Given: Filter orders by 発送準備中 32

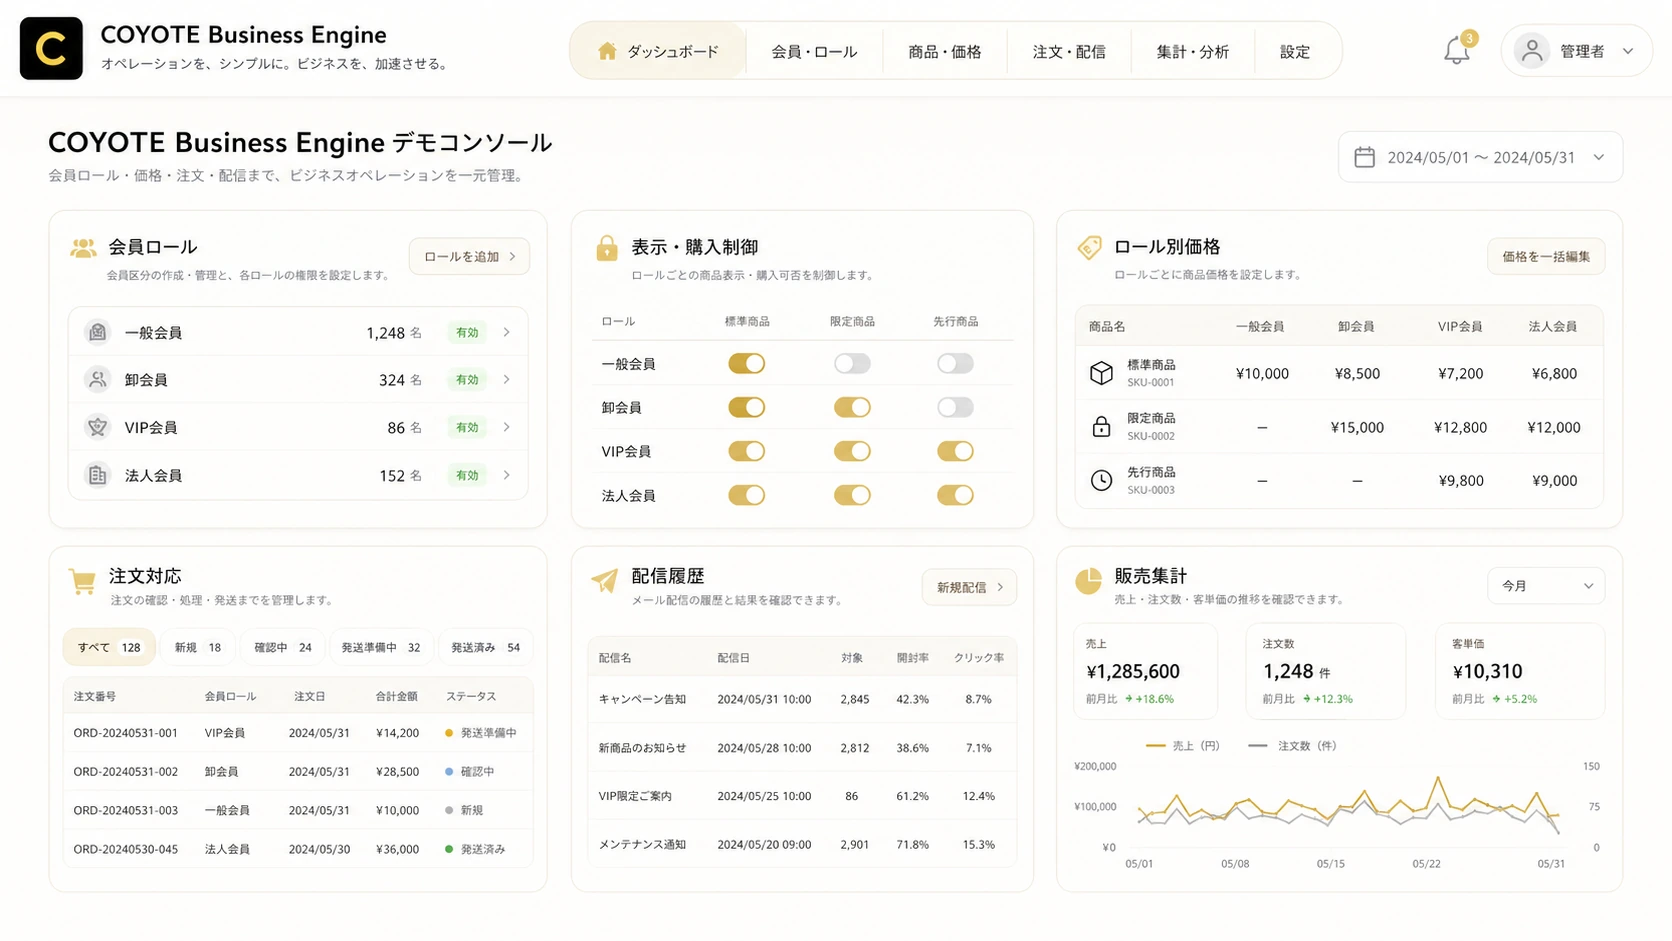Looking at the screenshot, I should tap(381, 647).
